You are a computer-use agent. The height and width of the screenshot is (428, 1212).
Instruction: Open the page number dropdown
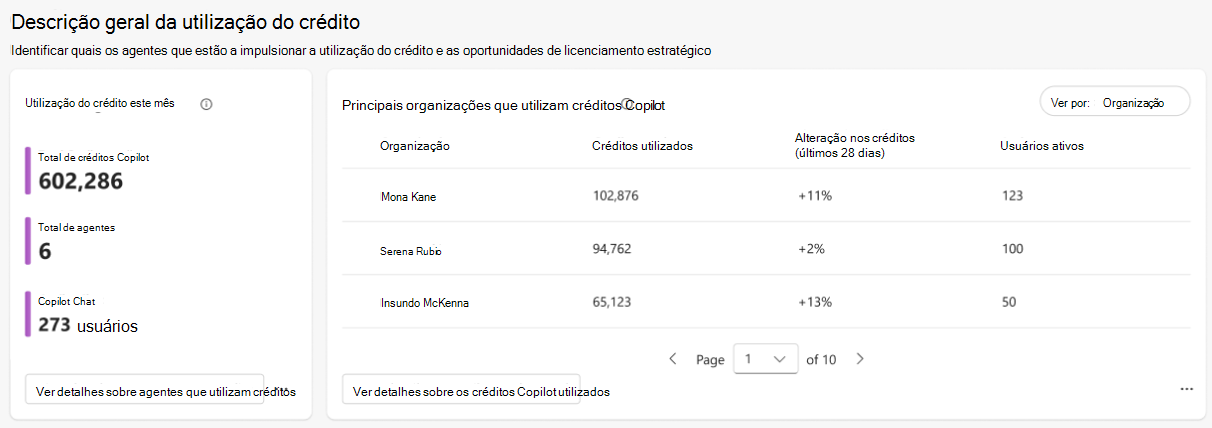pos(765,359)
